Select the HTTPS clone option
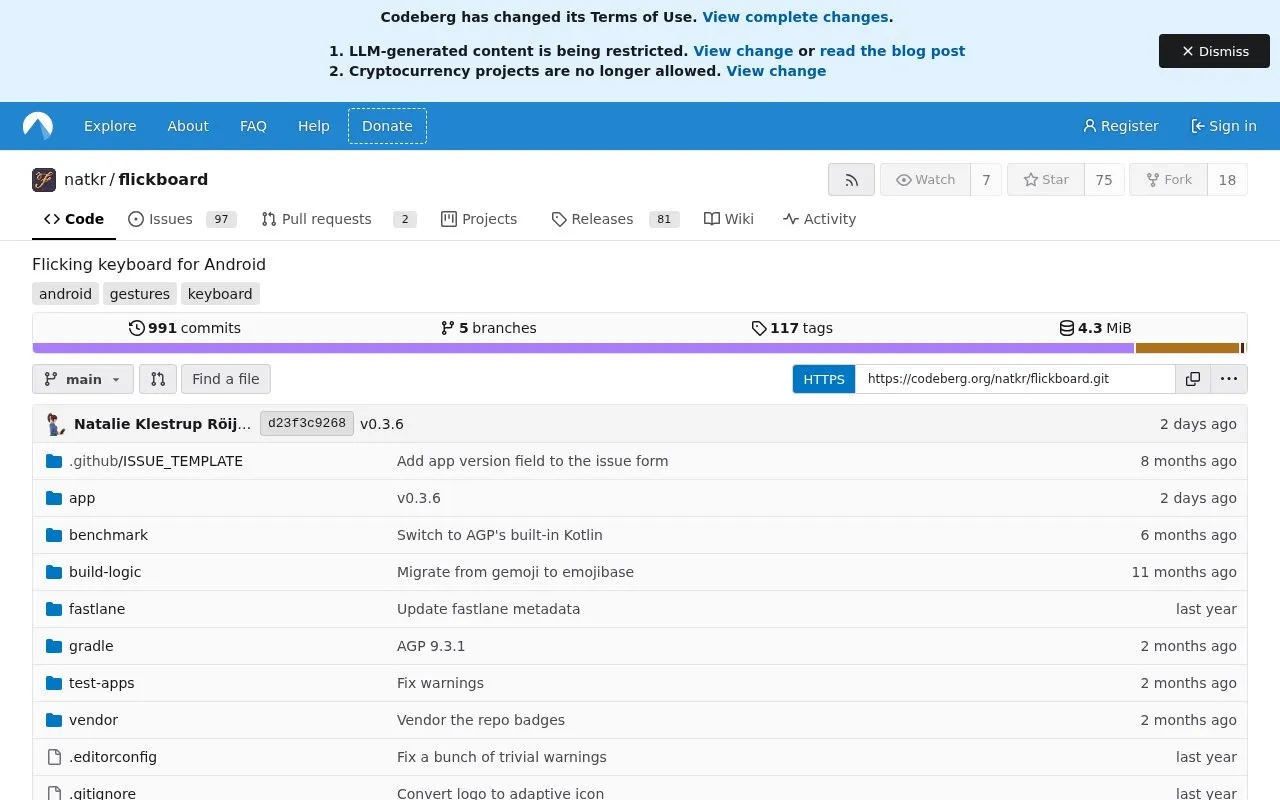Screen dimensions: 1280x800 (824, 379)
